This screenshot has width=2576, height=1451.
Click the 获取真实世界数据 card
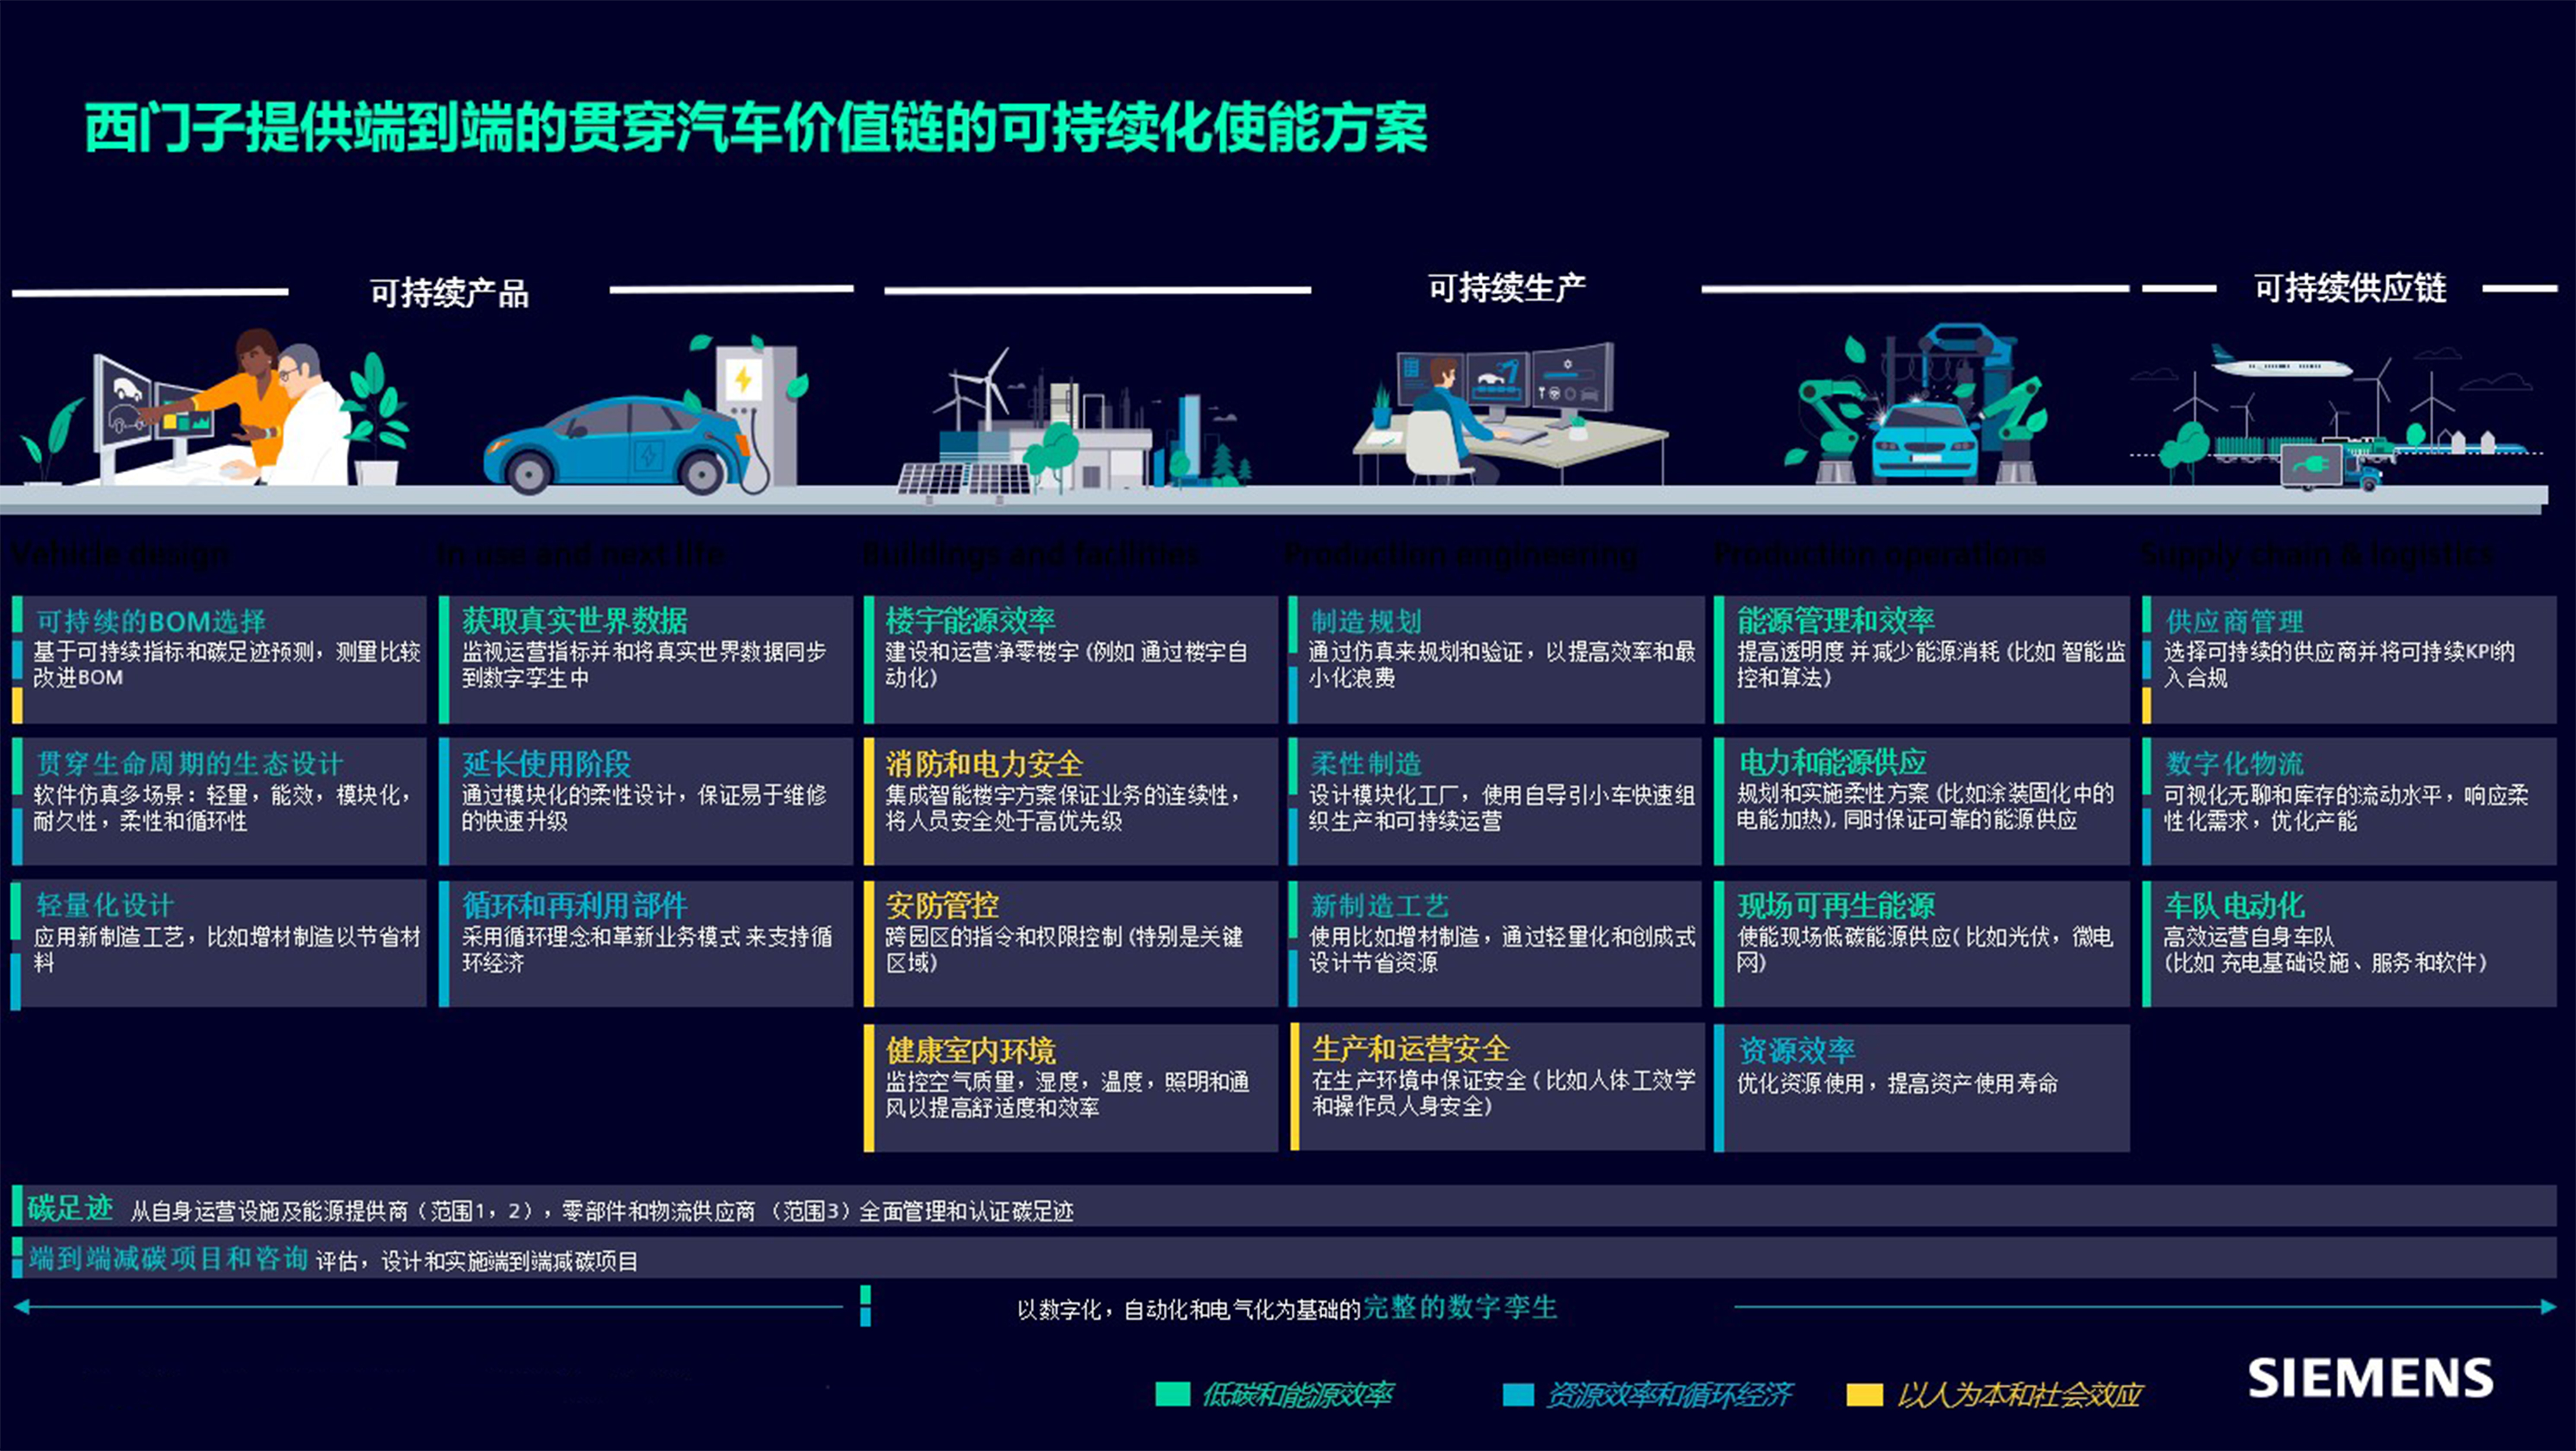point(646,659)
